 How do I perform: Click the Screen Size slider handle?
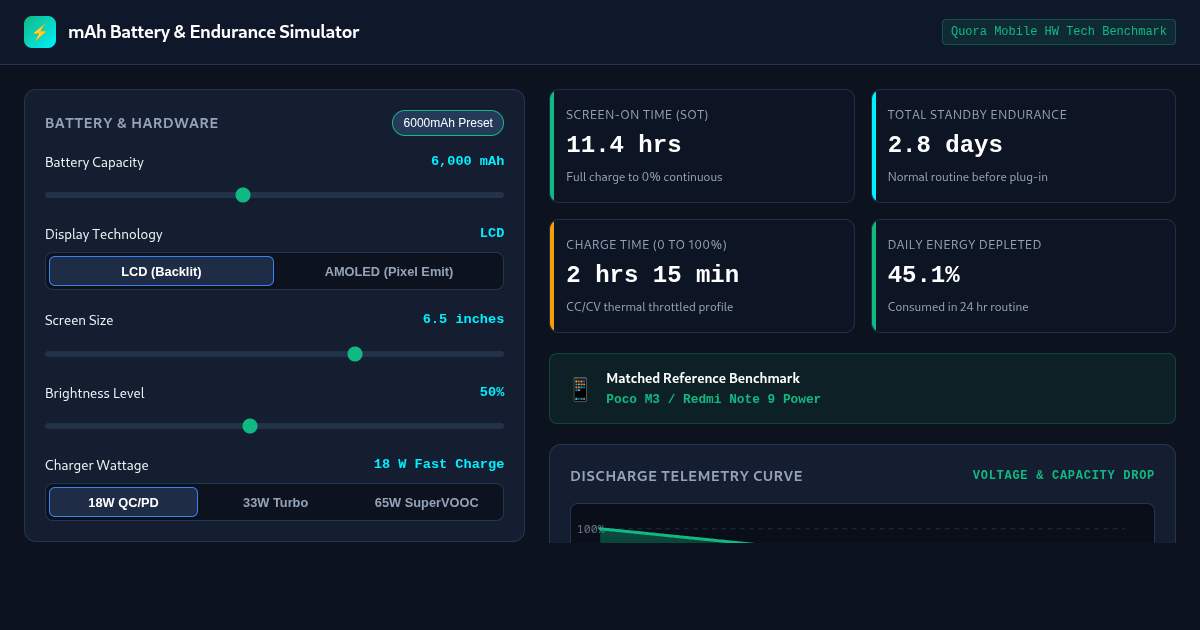355,354
